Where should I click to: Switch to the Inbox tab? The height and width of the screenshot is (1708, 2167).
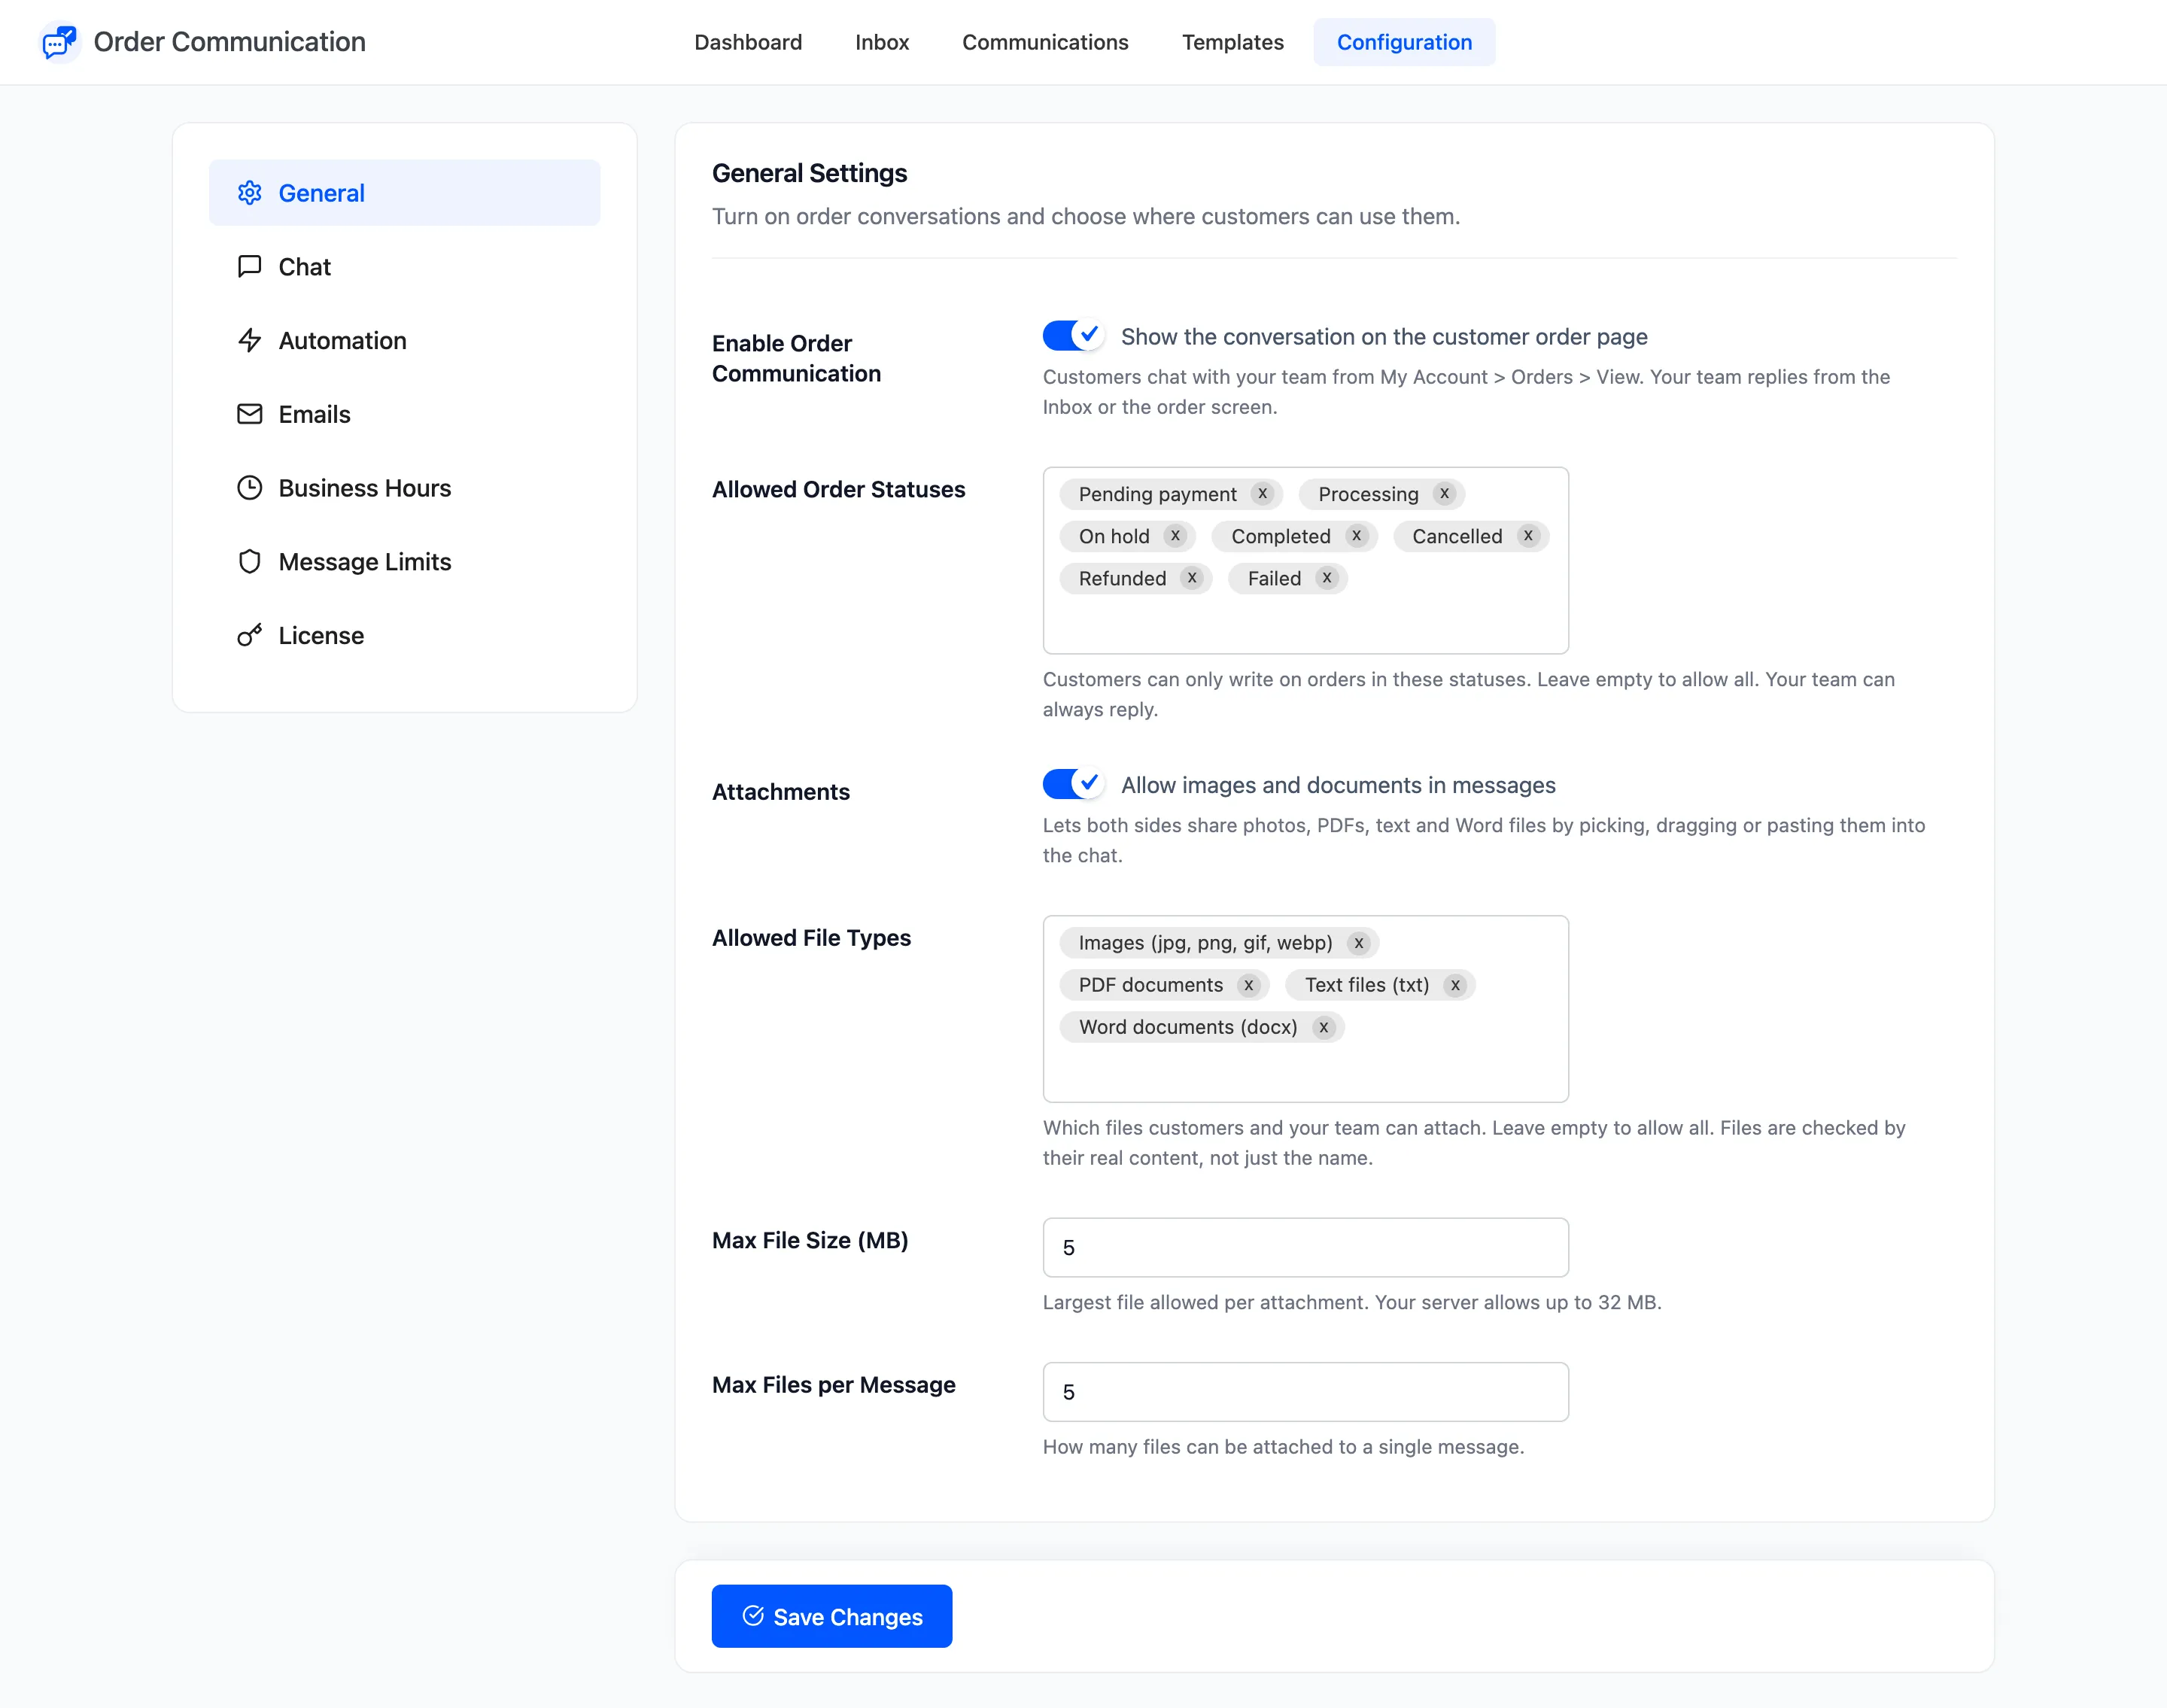(882, 42)
